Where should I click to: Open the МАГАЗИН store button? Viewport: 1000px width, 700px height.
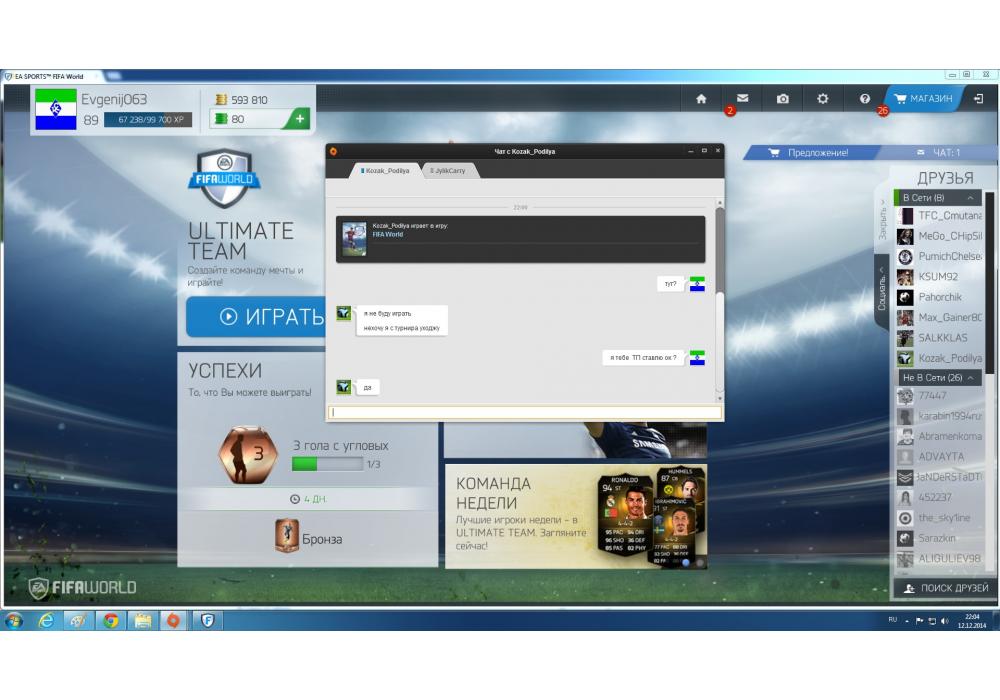pyautogui.click(x=923, y=99)
